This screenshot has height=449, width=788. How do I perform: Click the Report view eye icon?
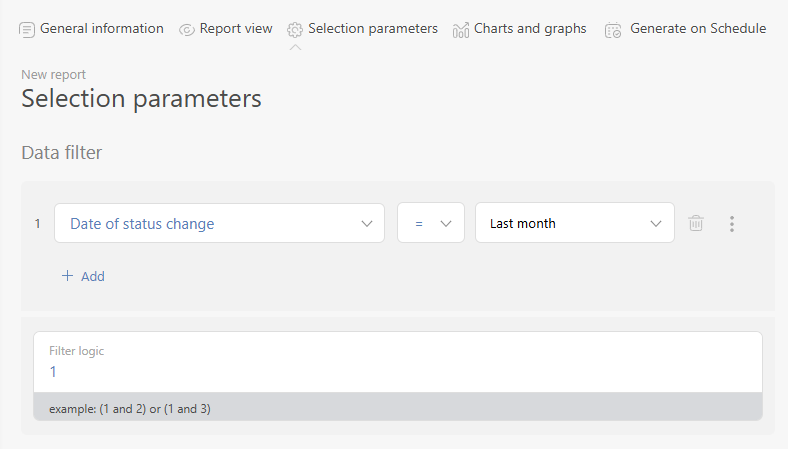point(186,30)
